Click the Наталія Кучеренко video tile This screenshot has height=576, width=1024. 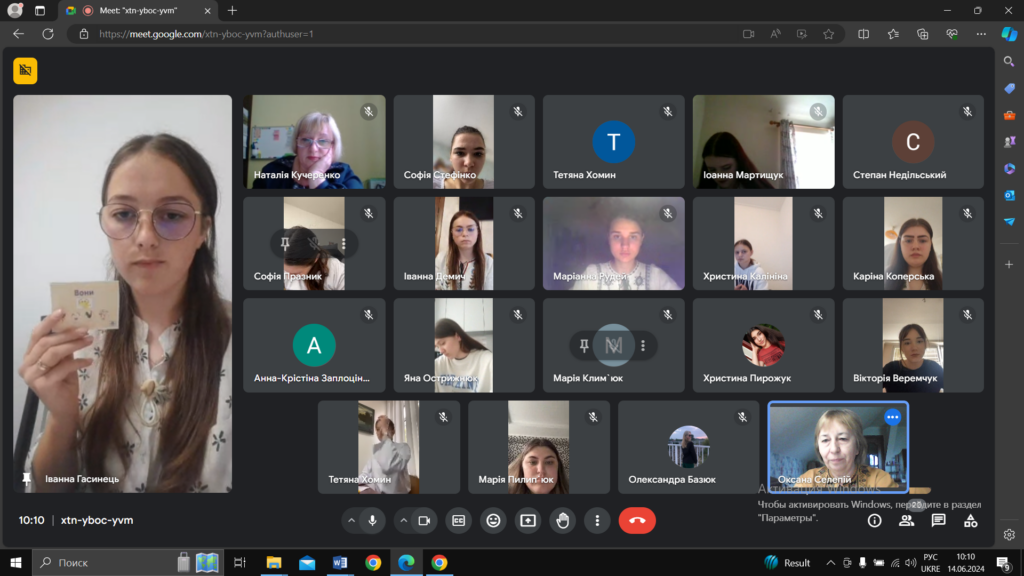314,142
